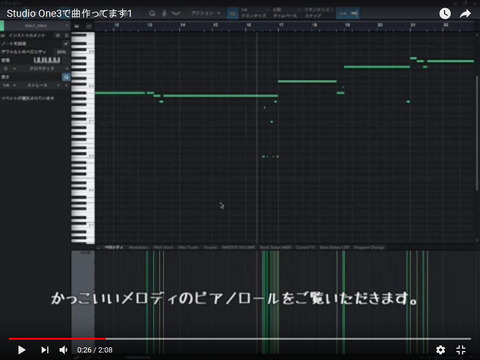Click the イベントが選択されていません status text
Viewport: 480px width, 360px height.
(x=28, y=98)
